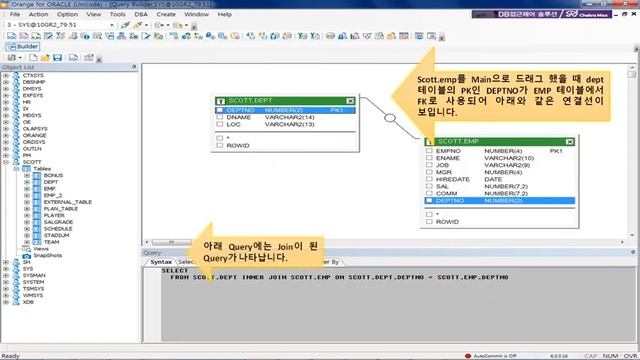Check the EMPNO column checkbox

point(429,151)
